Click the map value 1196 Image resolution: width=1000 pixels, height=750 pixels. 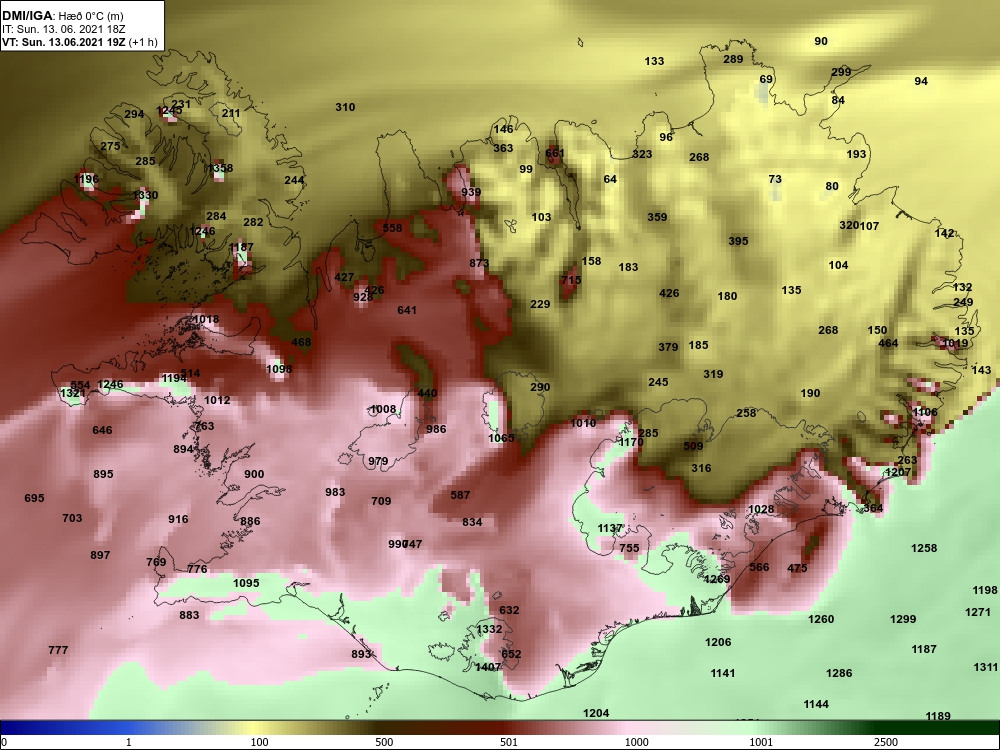(86, 179)
